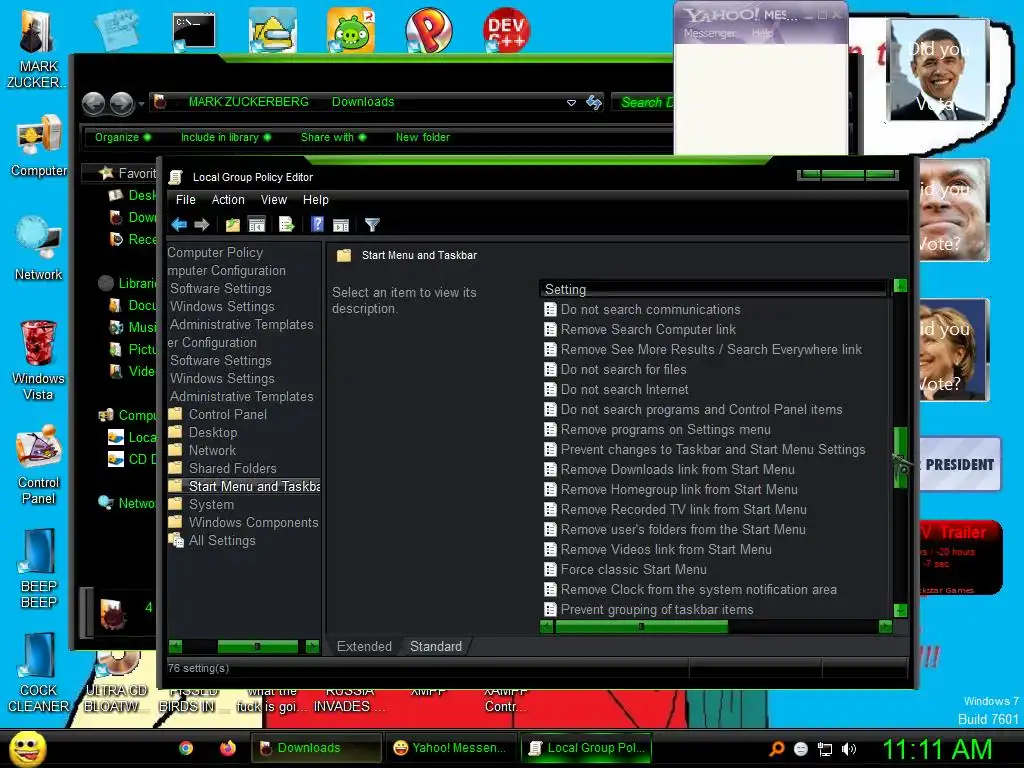Select the Desktop folder in policy tree

pos(212,432)
